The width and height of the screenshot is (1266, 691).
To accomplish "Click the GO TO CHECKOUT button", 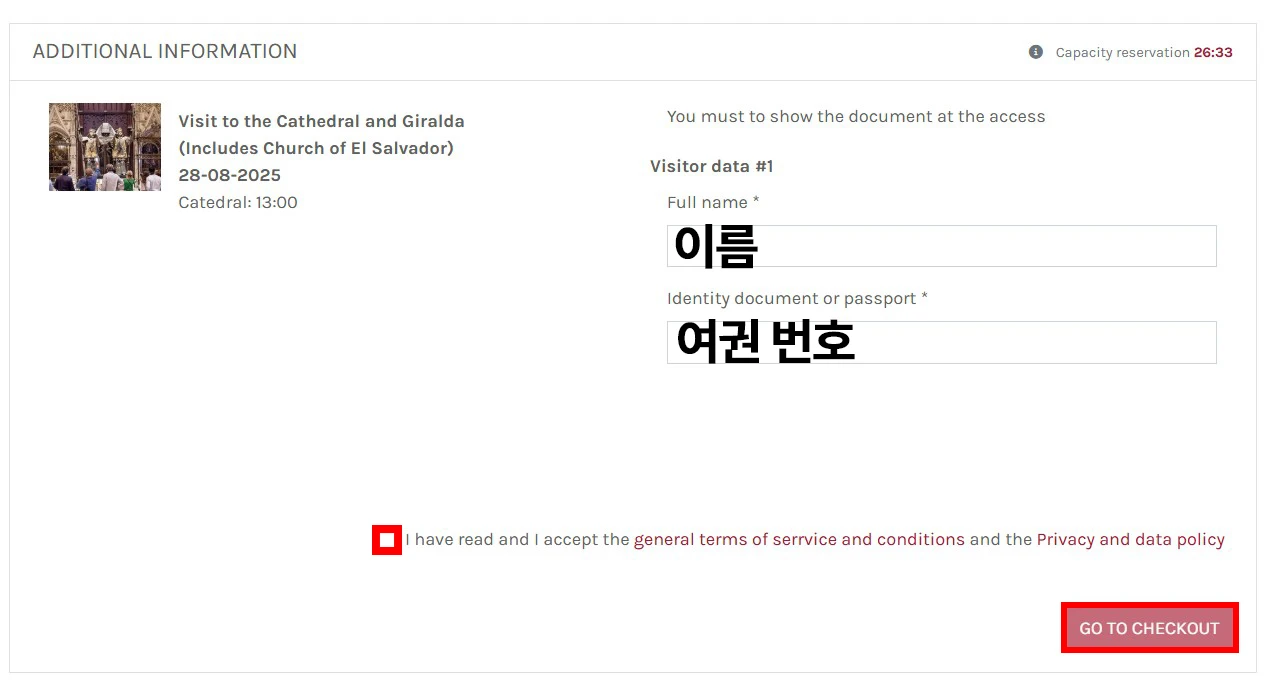I will [1149, 628].
